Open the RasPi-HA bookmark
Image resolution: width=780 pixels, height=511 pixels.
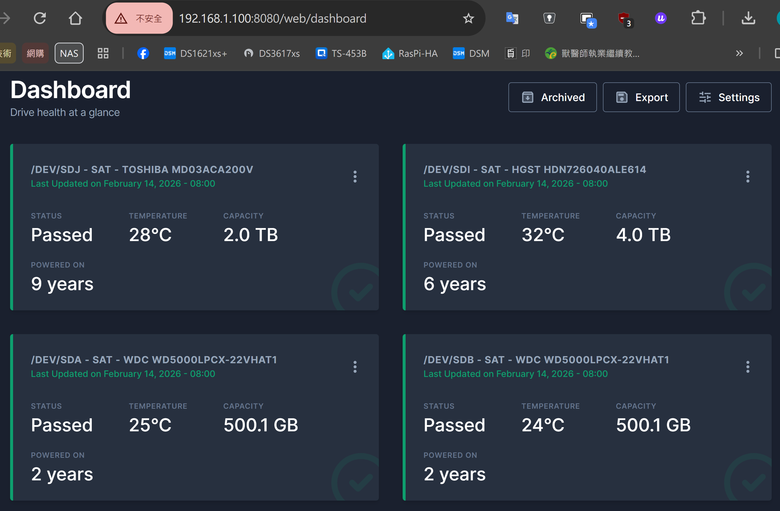[410, 53]
